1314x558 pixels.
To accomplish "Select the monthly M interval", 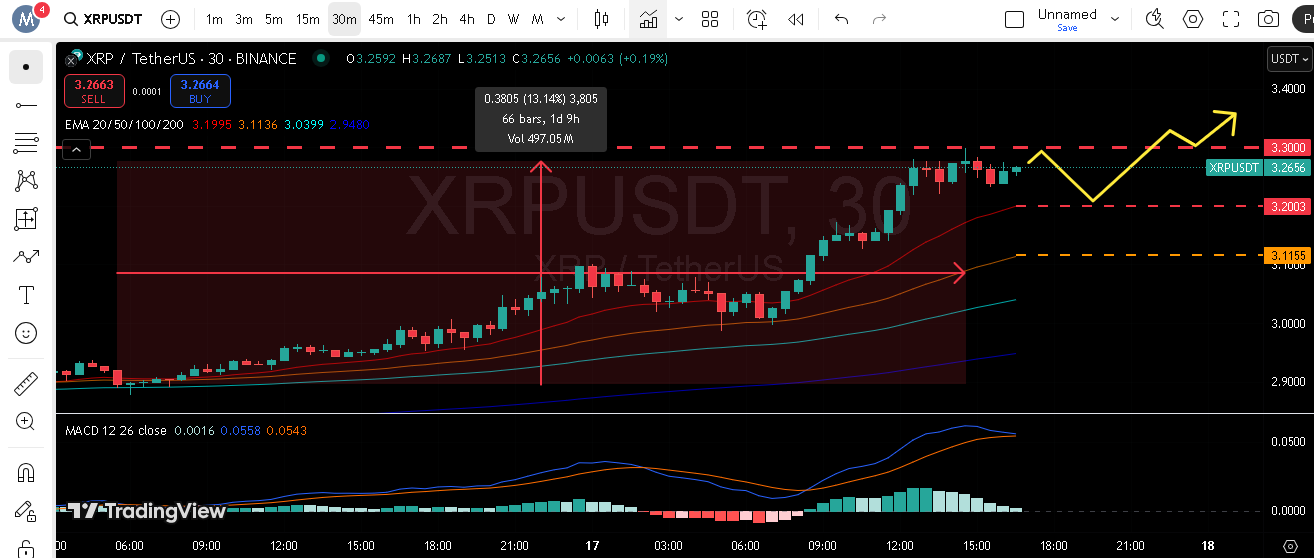I will (x=538, y=19).
